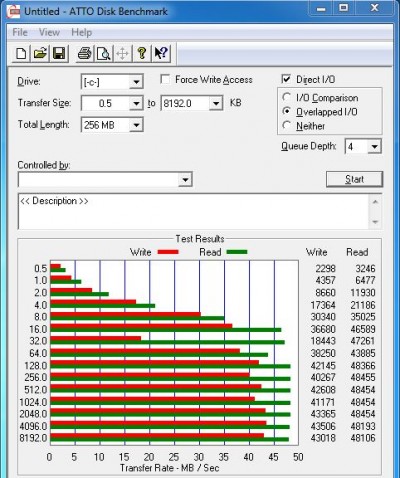This screenshot has height=478, width=400.
Task: Click the ATTO app icon in title bar
Action: coord(14,12)
